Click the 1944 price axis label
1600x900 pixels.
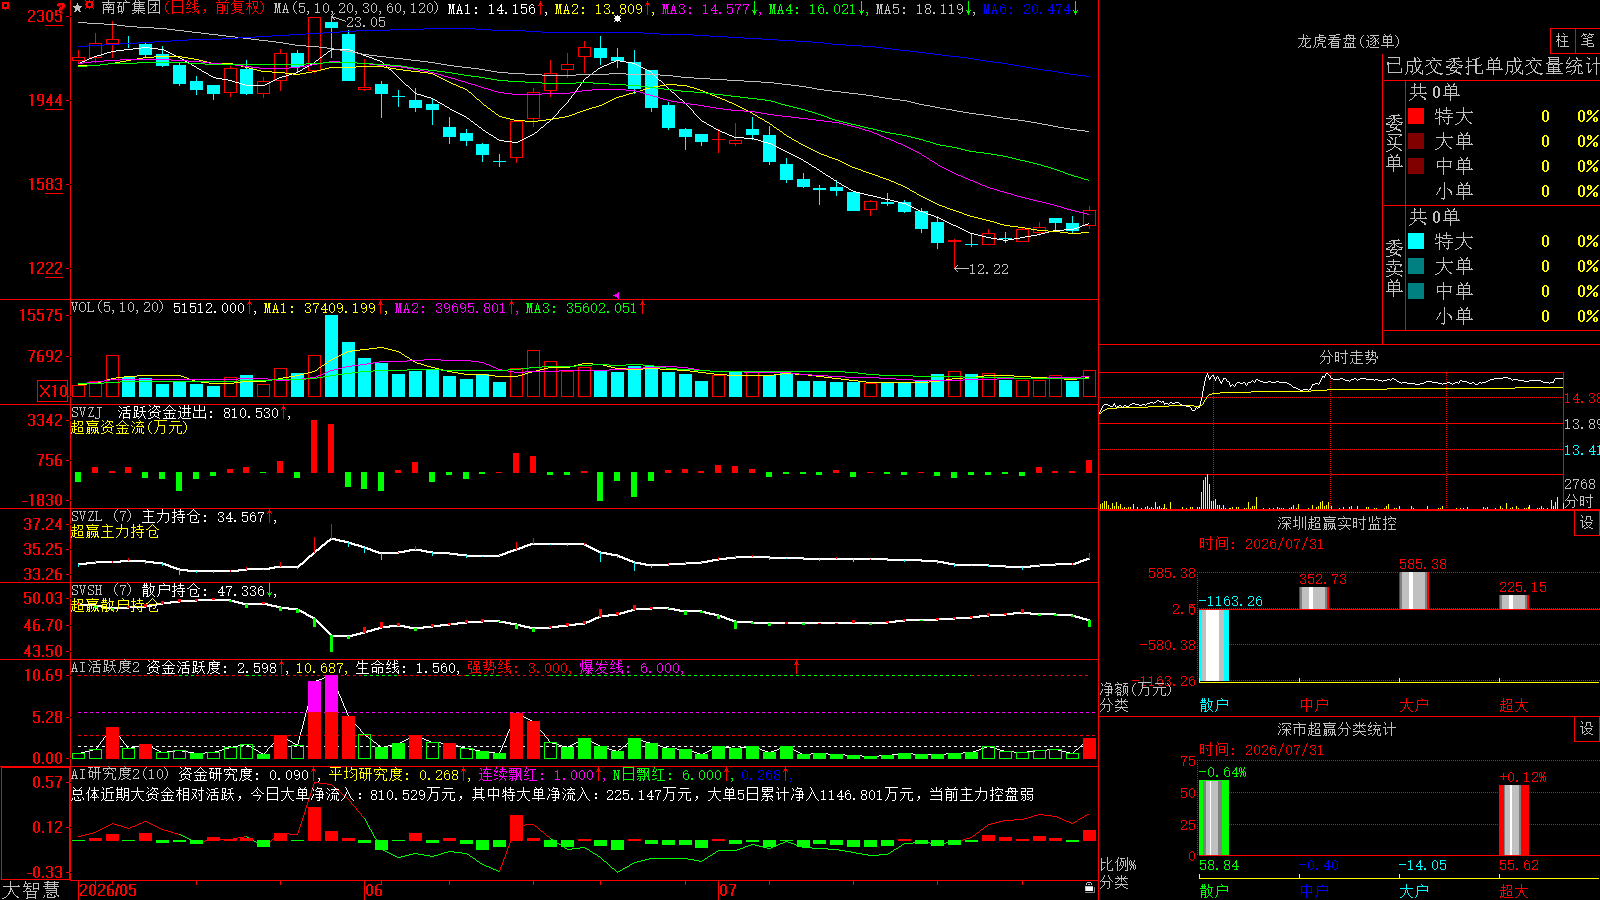[x=45, y=100]
